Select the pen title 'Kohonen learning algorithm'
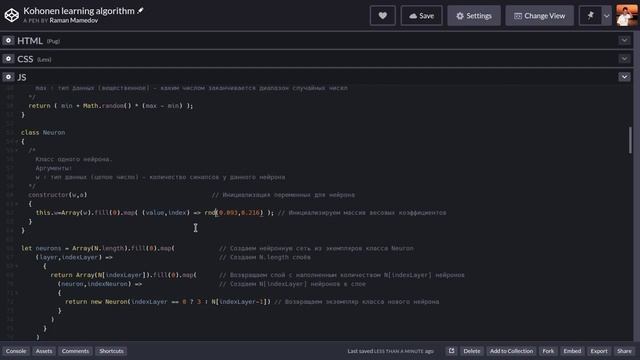 pos(79,11)
